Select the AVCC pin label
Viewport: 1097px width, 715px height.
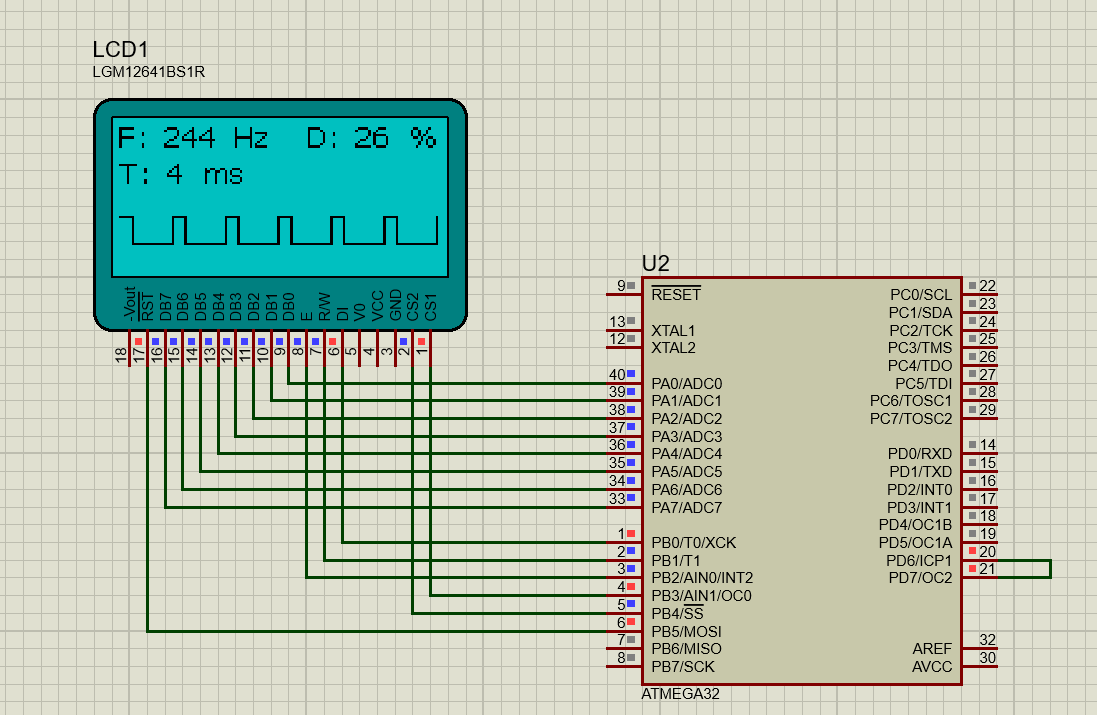click(x=932, y=667)
